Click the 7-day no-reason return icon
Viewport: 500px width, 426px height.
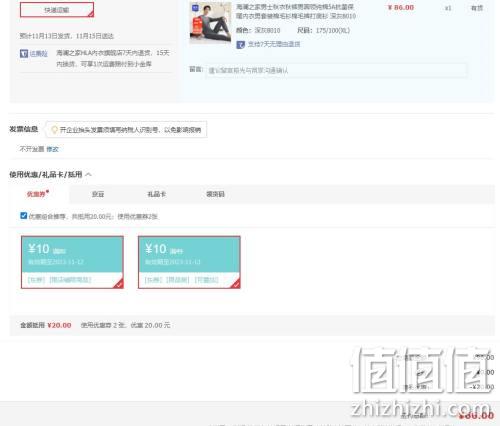pyautogui.click(x=240, y=44)
